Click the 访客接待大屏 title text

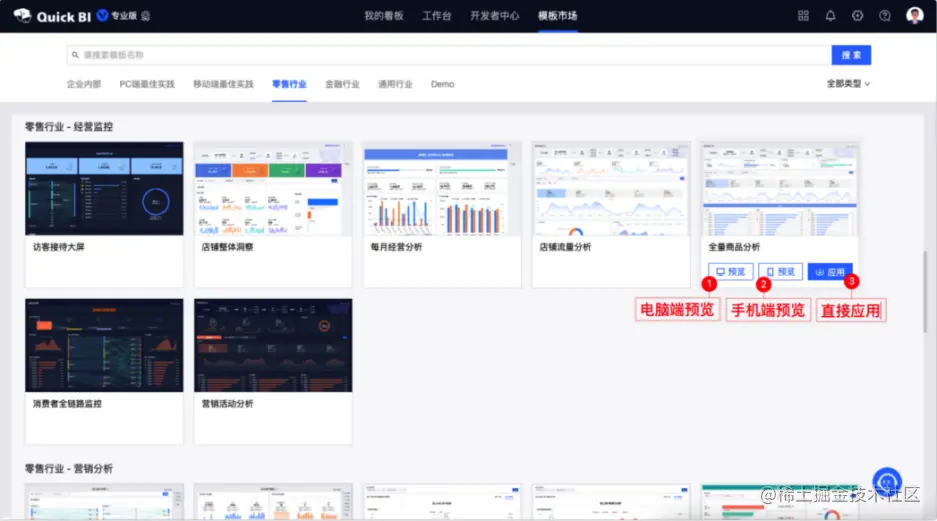coord(59,247)
